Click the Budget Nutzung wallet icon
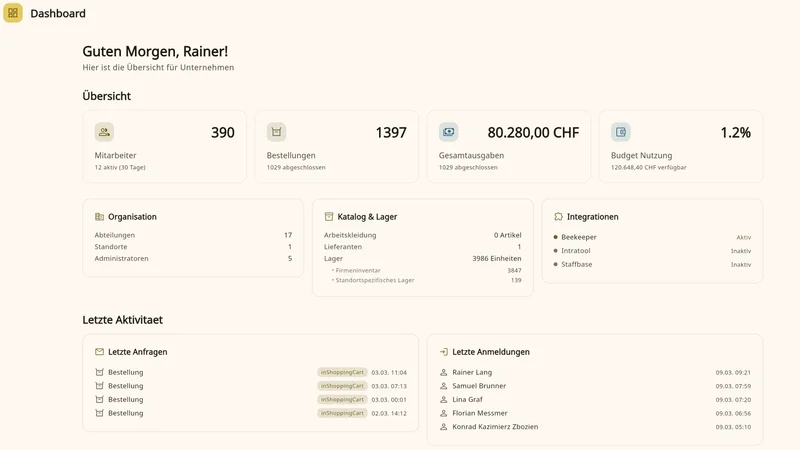Image resolution: width=800 pixels, height=450 pixels. [x=620, y=132]
